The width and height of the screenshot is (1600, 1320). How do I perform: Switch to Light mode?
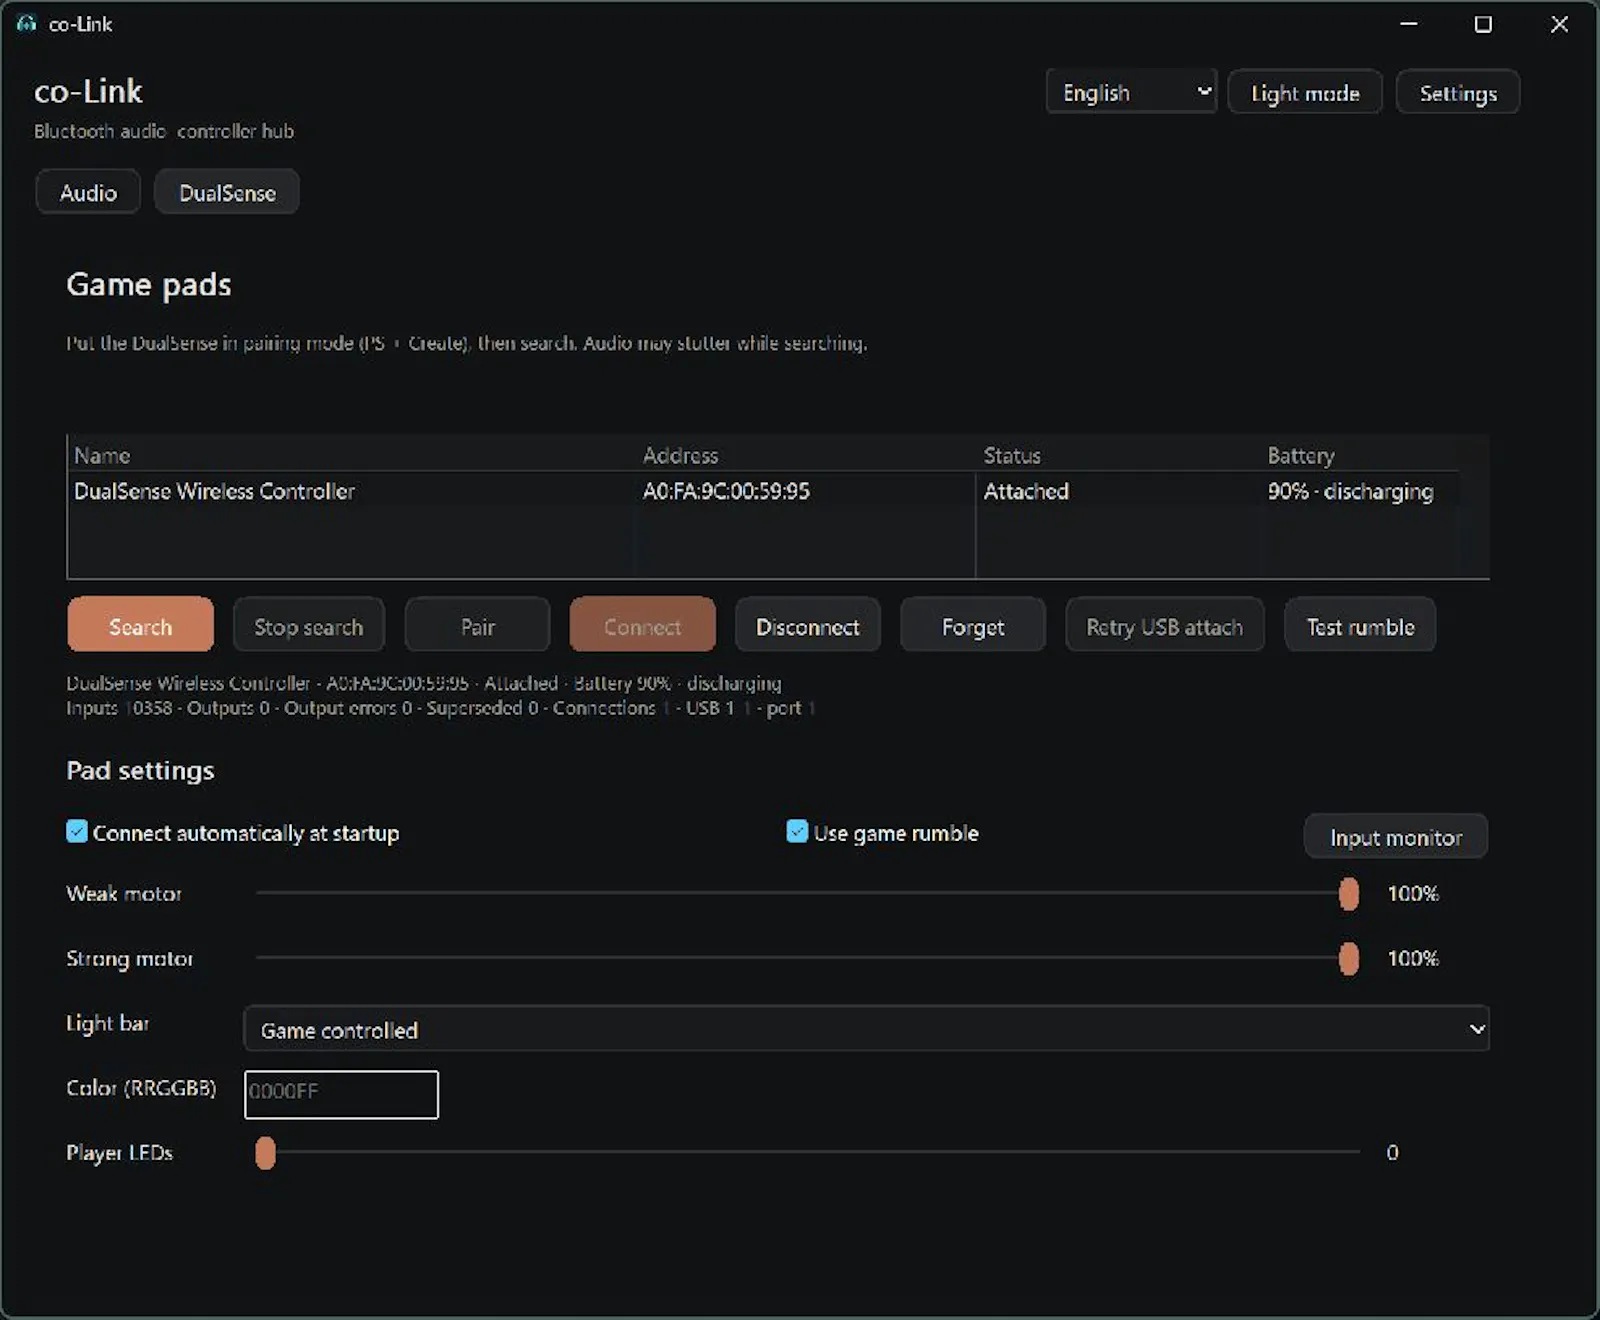point(1305,92)
